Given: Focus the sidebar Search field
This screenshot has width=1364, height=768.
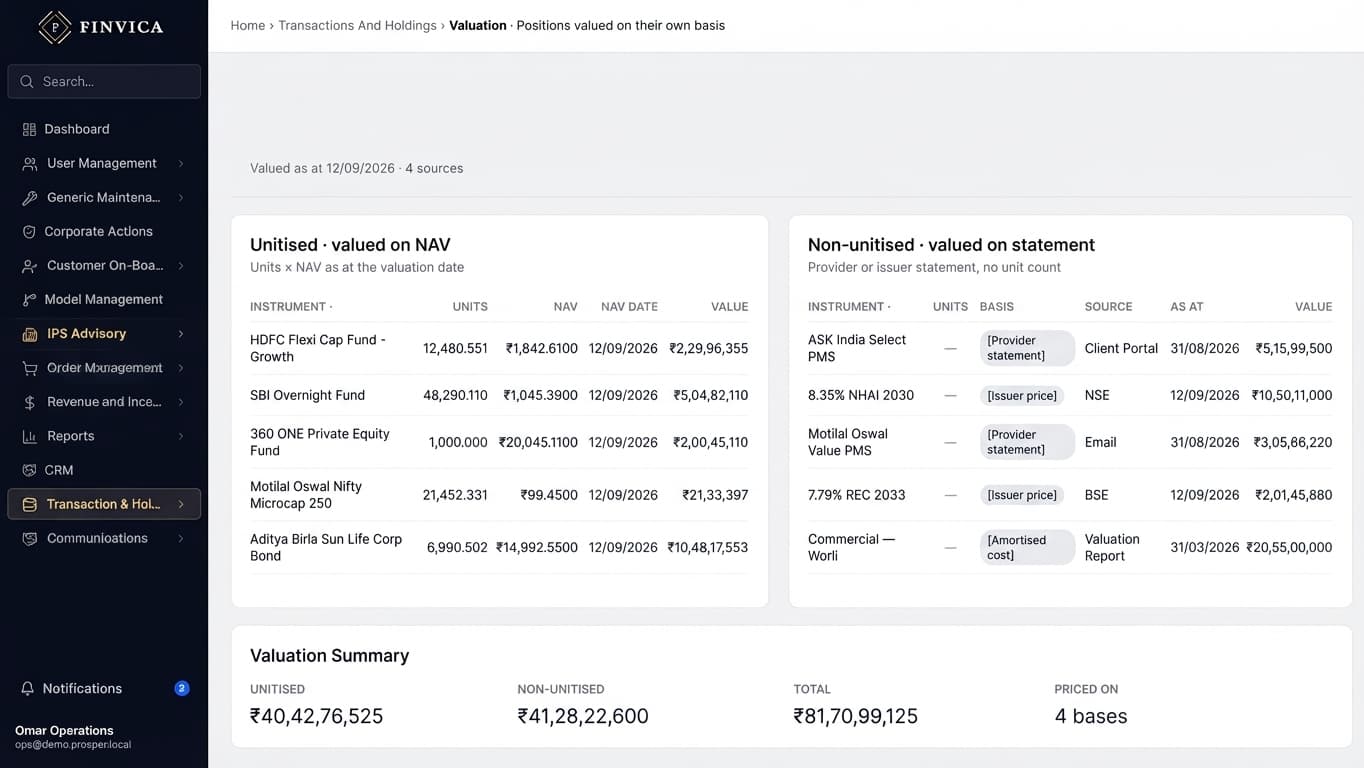Looking at the screenshot, I should click(104, 82).
